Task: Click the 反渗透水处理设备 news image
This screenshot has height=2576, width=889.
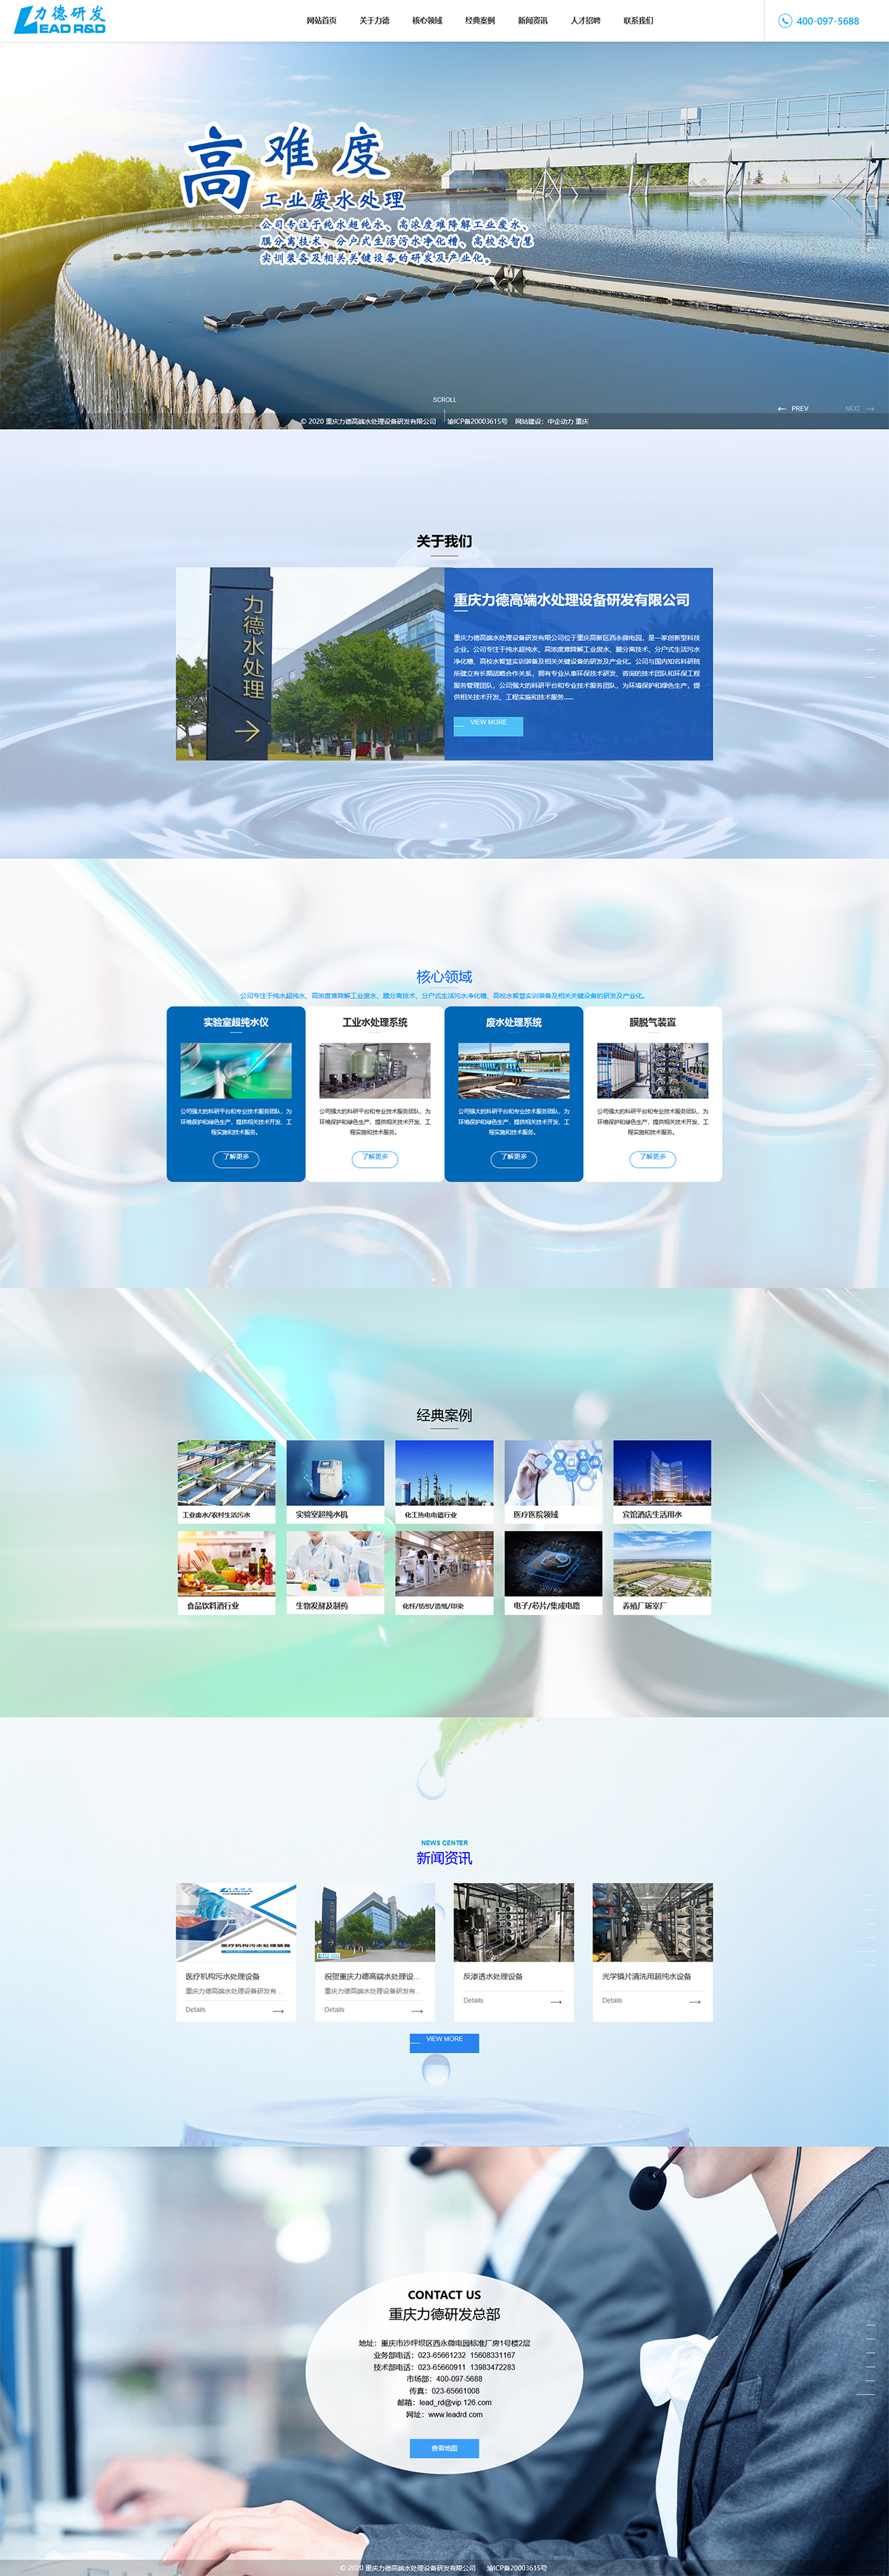Action: click(x=514, y=1923)
